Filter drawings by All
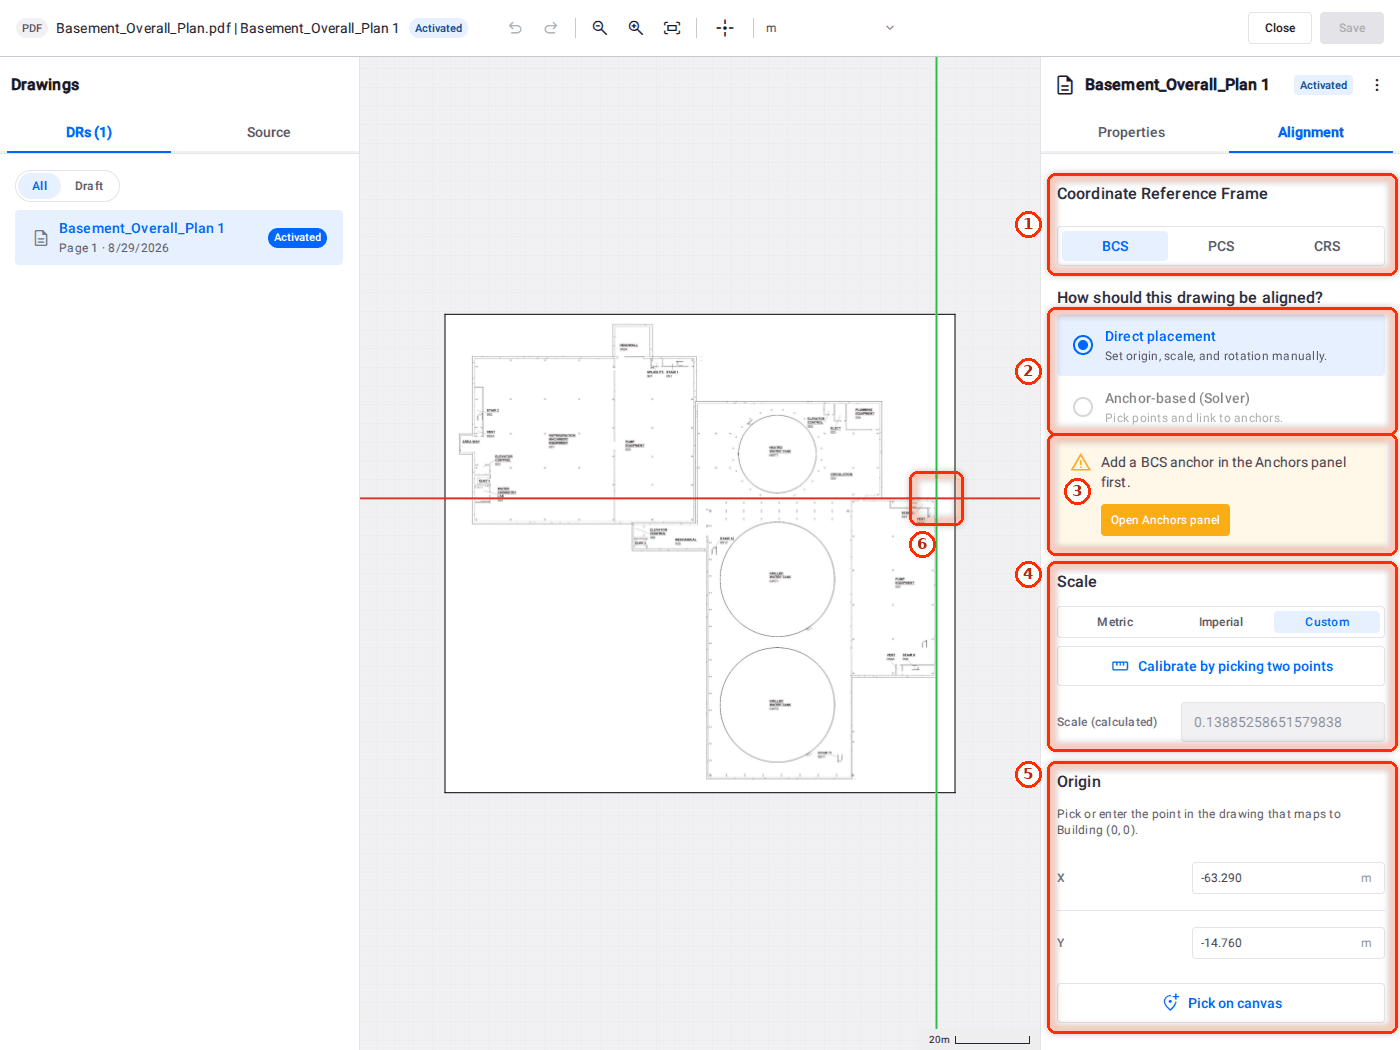 (40, 186)
